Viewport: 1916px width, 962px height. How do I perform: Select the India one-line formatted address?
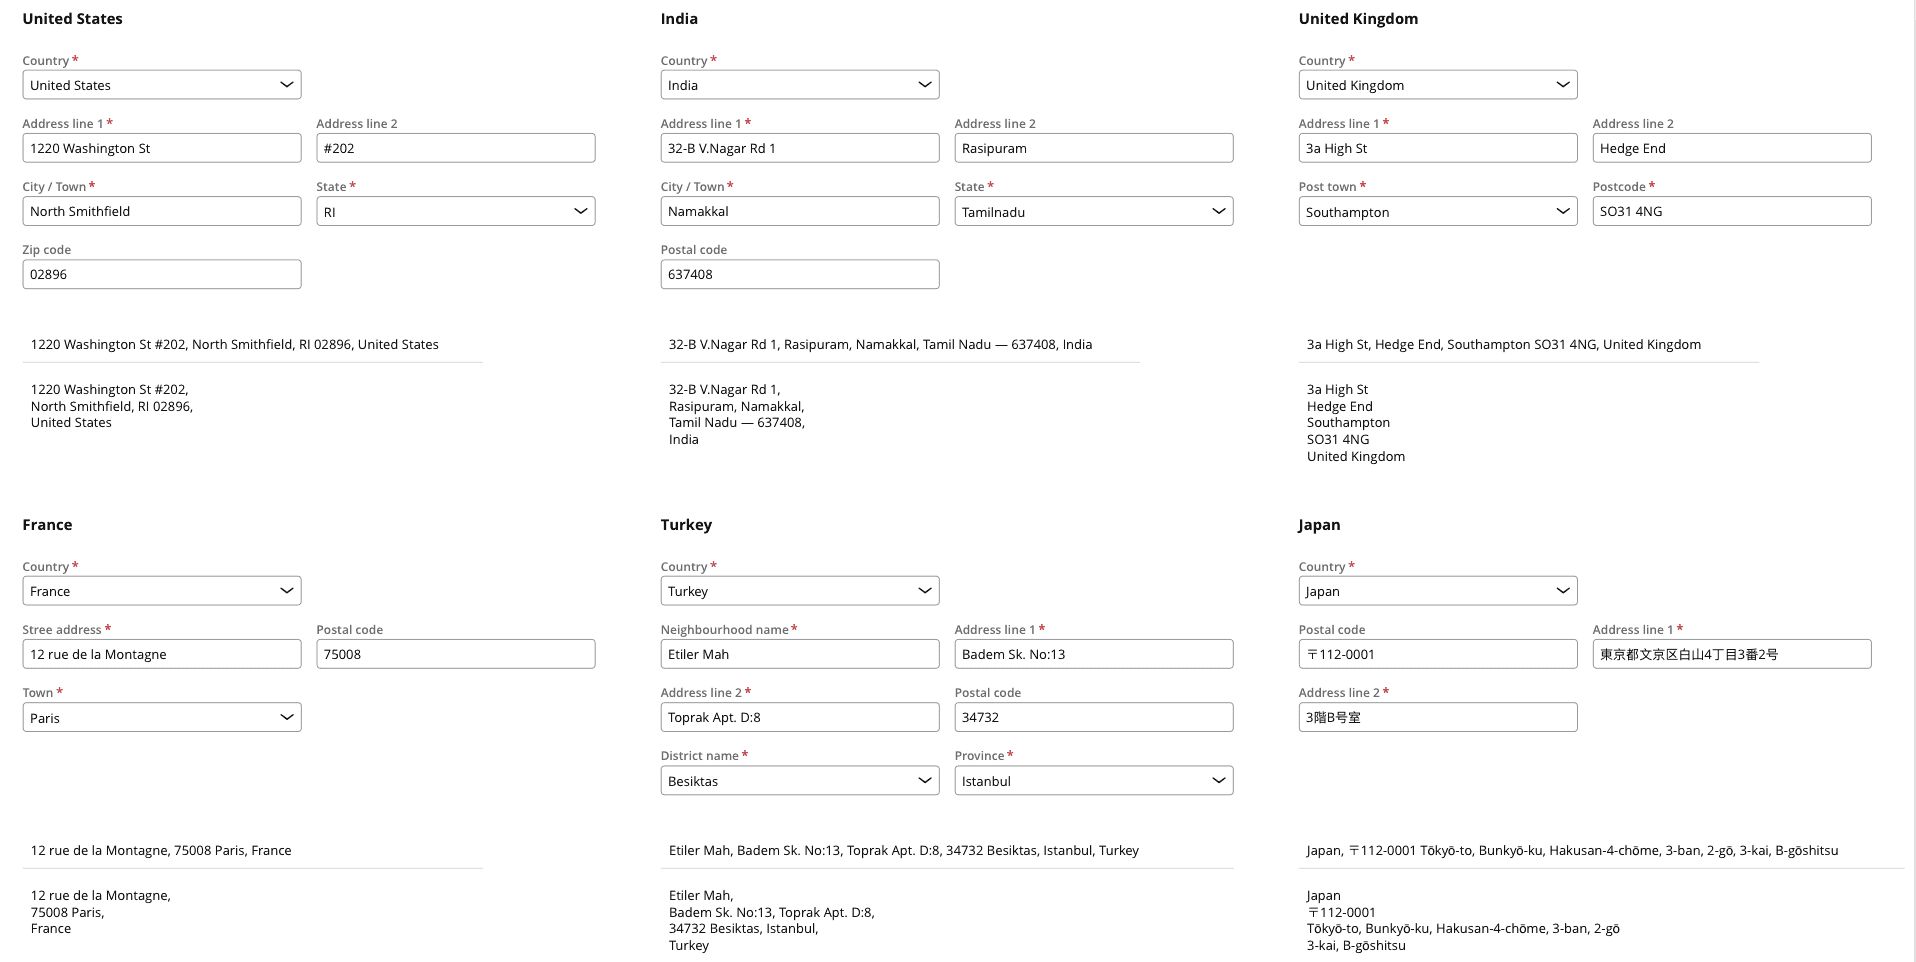coord(880,344)
